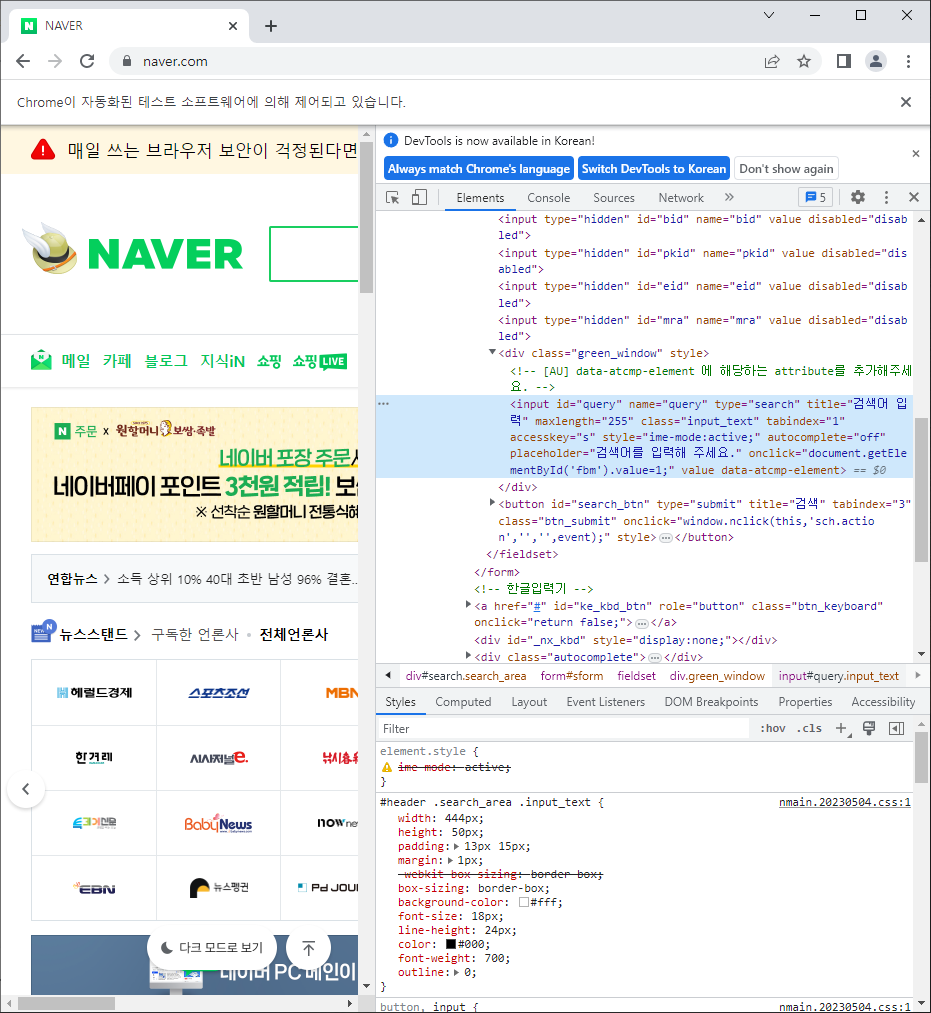Switch to the Elements tab
The height and width of the screenshot is (1013, 931).
point(480,198)
